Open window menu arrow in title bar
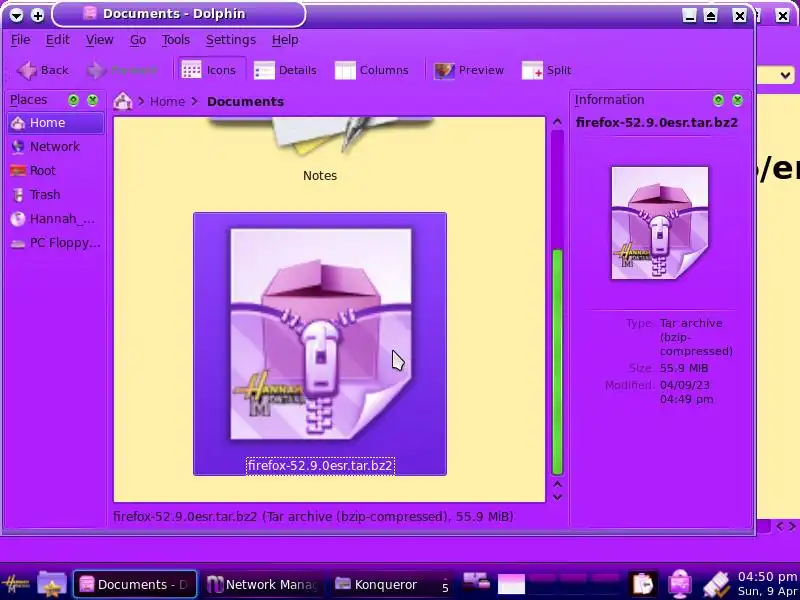Image resolution: width=800 pixels, height=600 pixels. click(16, 15)
